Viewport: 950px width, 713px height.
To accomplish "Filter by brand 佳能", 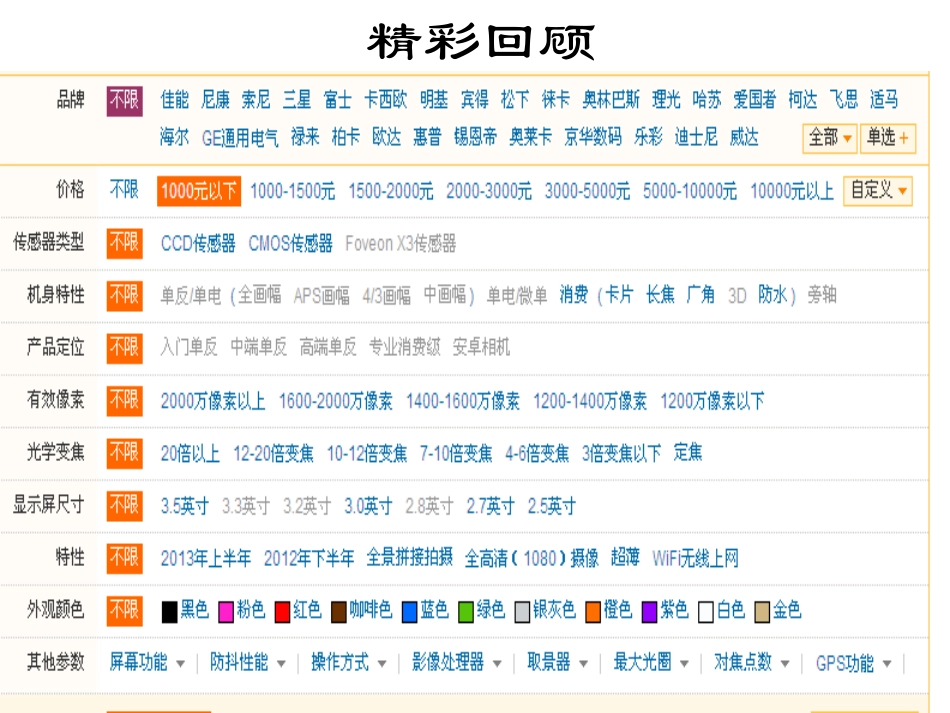I will pyautogui.click(x=174, y=99).
